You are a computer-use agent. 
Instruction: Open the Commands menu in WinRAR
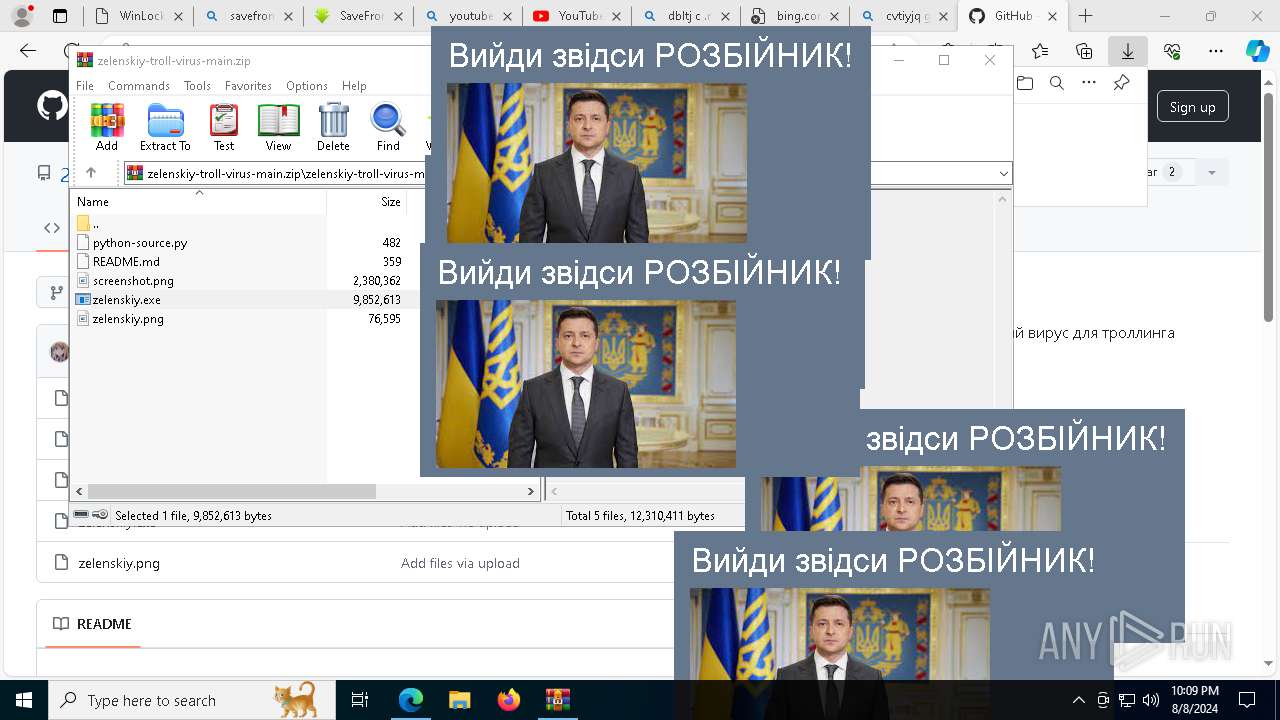coord(139,86)
